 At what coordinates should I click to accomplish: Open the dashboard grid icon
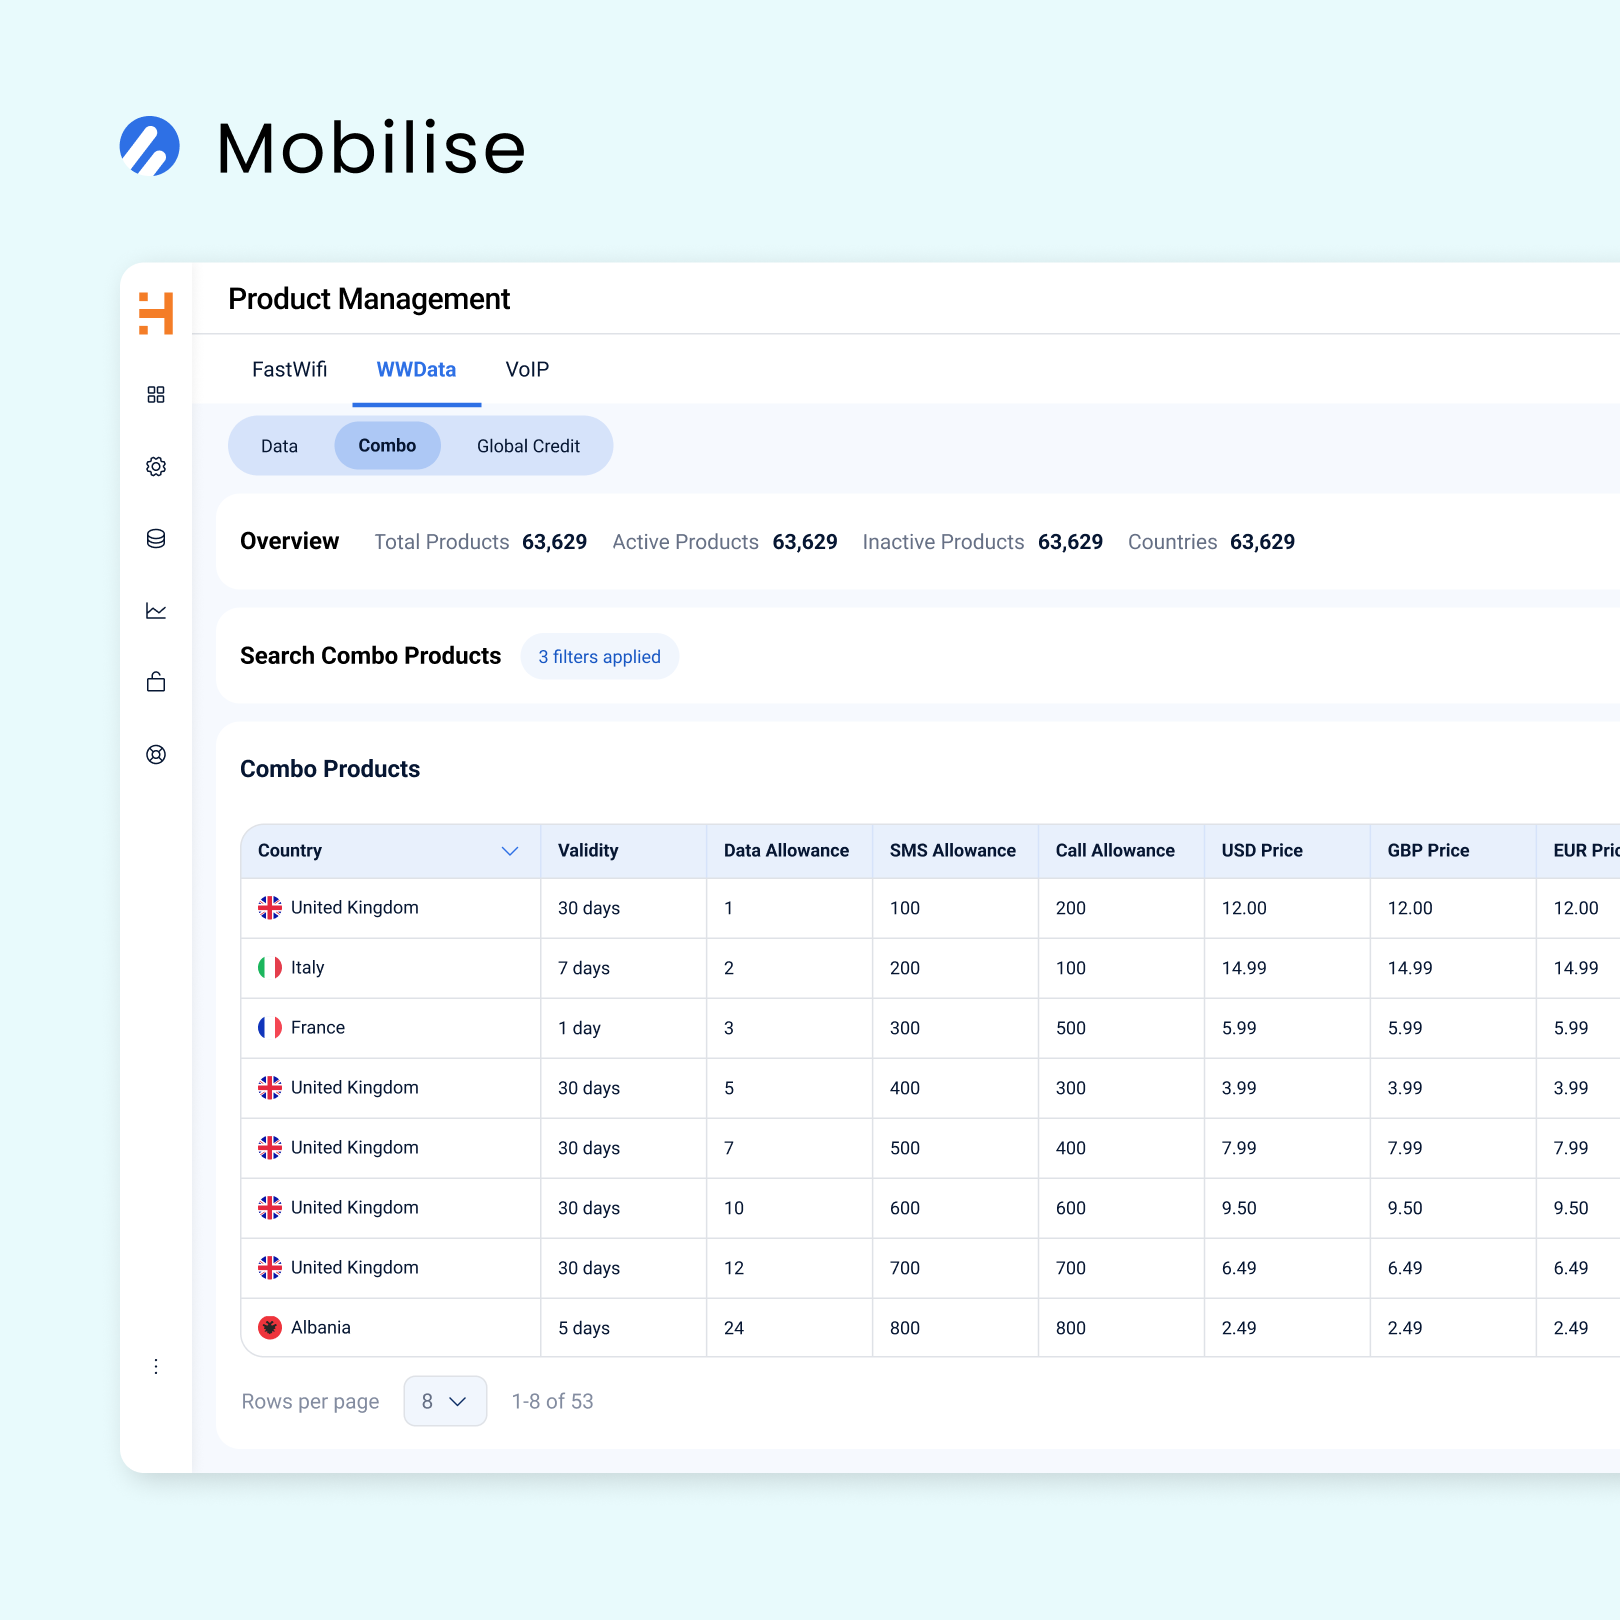tap(156, 395)
